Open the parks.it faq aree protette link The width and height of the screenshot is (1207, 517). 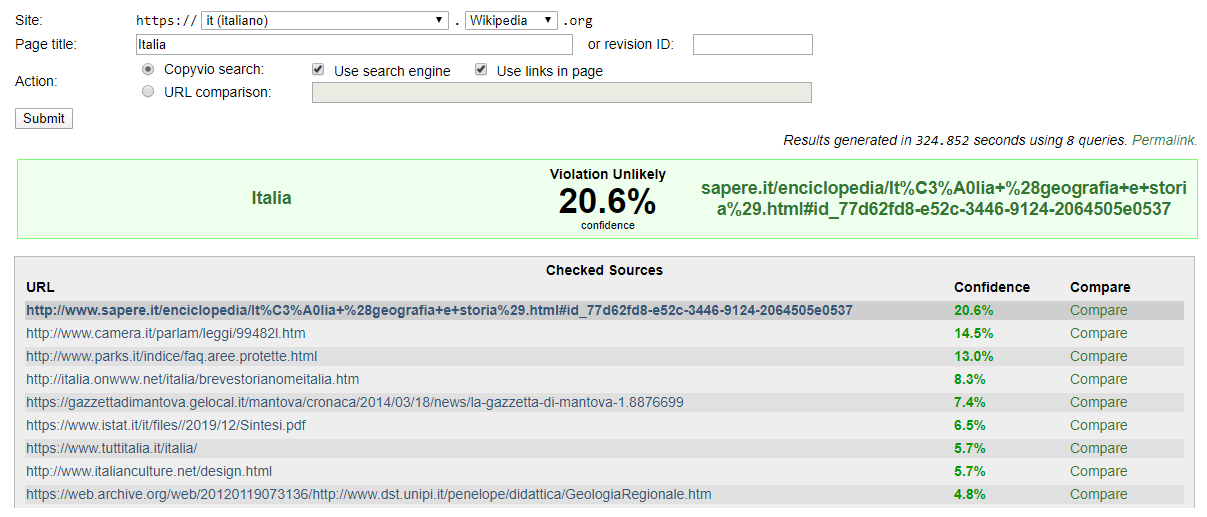click(x=171, y=356)
